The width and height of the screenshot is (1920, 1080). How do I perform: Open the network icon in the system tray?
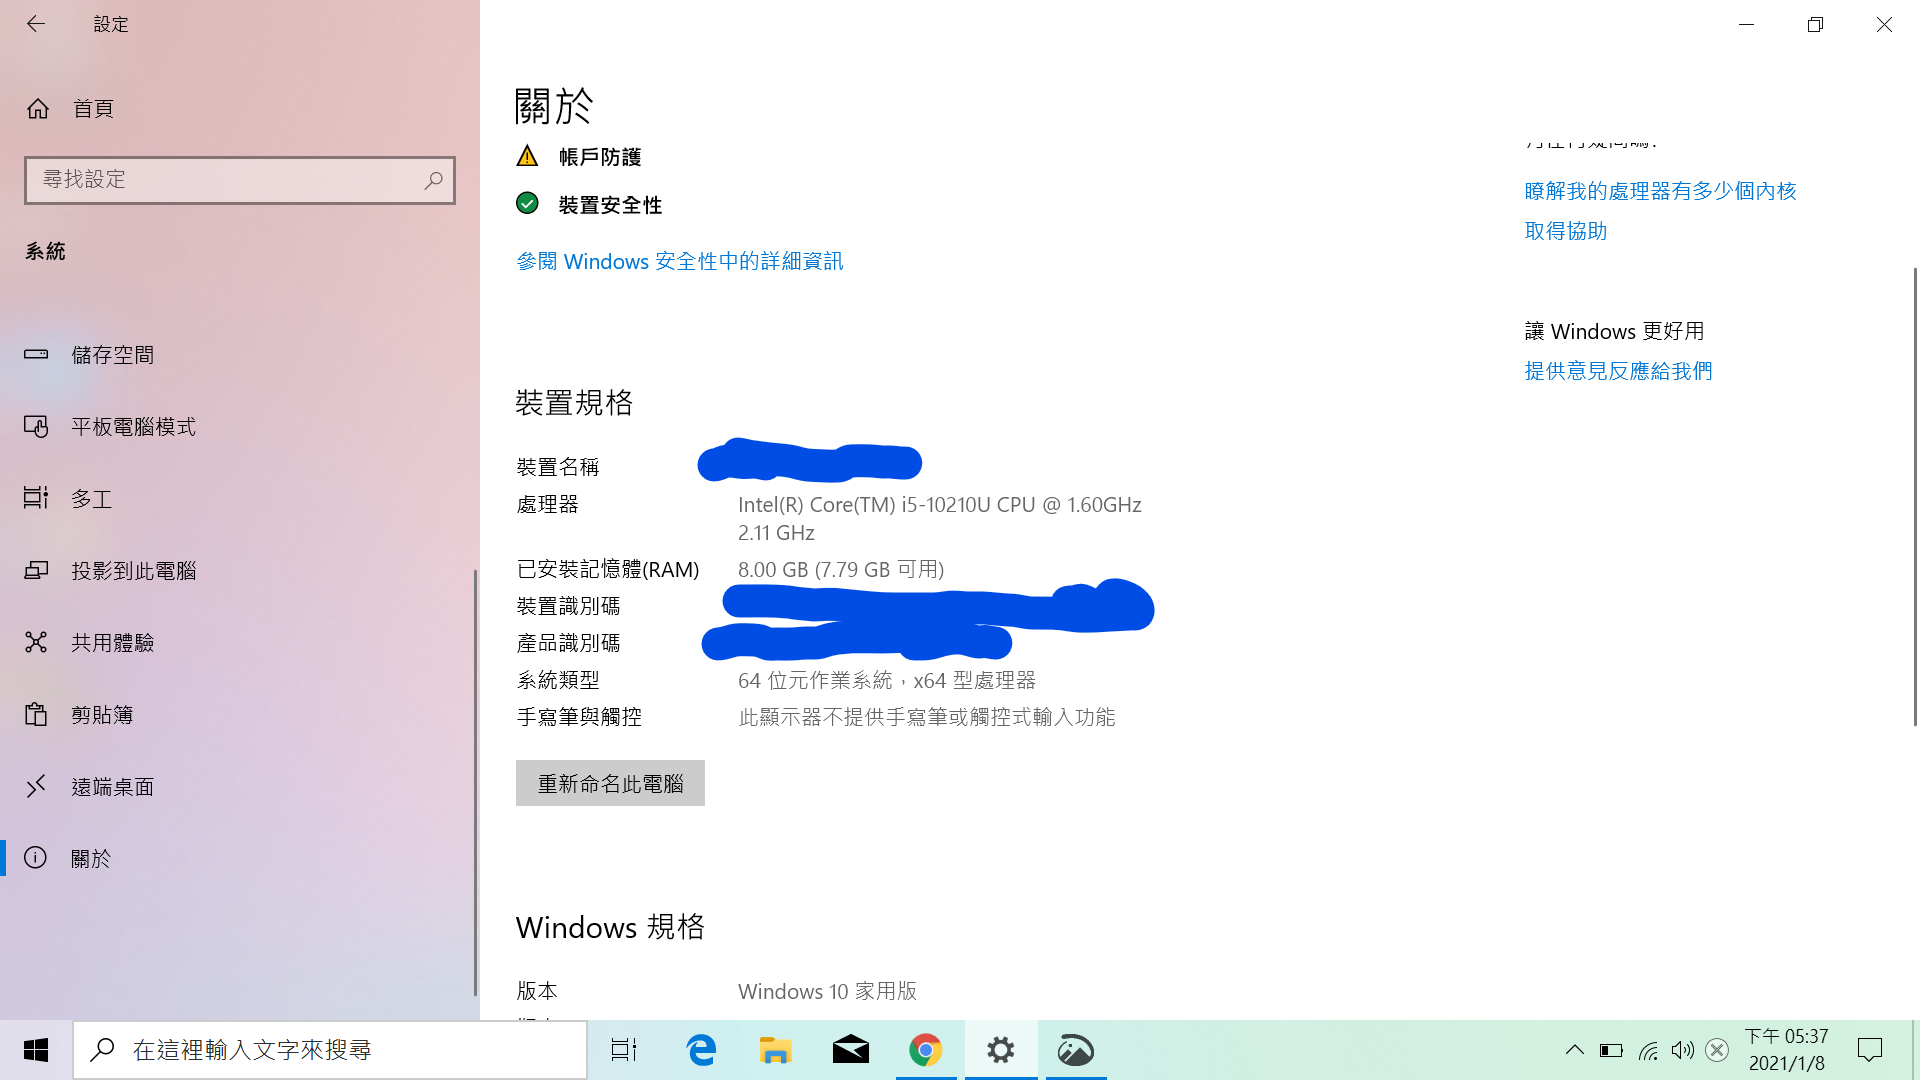pyautogui.click(x=1648, y=1050)
